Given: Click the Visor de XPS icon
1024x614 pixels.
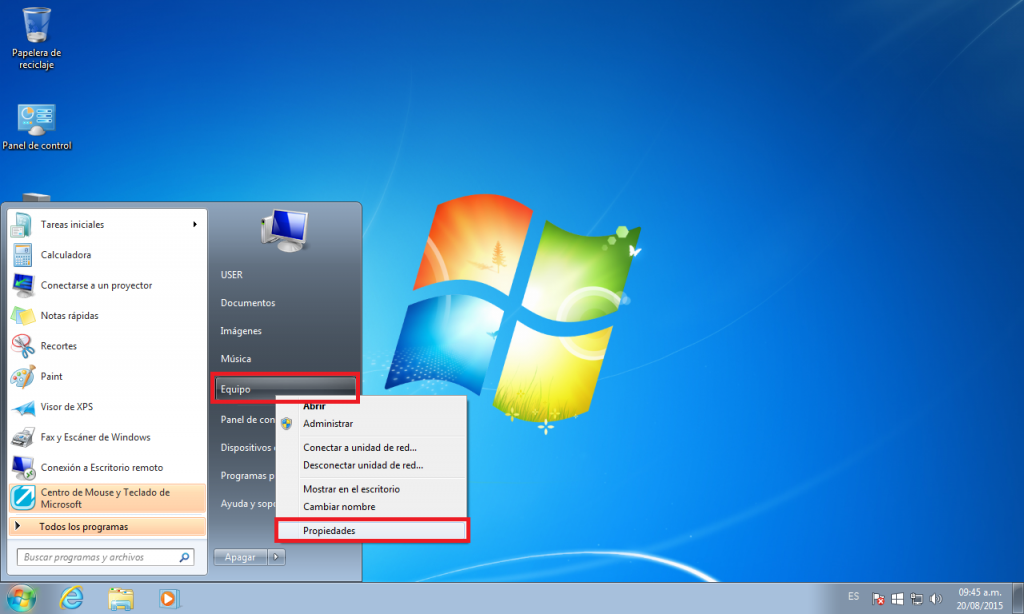Looking at the screenshot, I should (23, 407).
